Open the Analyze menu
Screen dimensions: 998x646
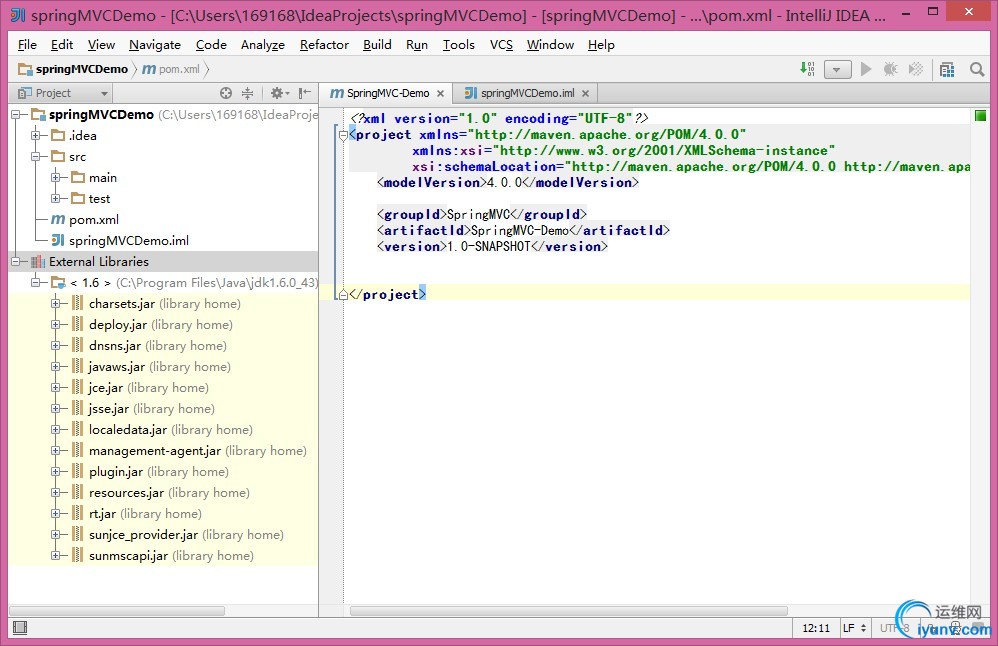tap(262, 45)
